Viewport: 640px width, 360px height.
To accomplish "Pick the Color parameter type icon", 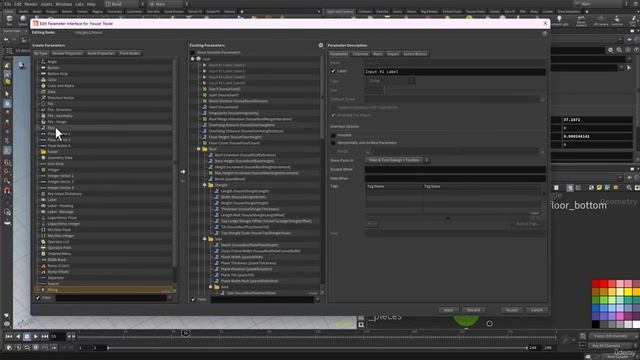I will pyautogui.click(x=43, y=80).
